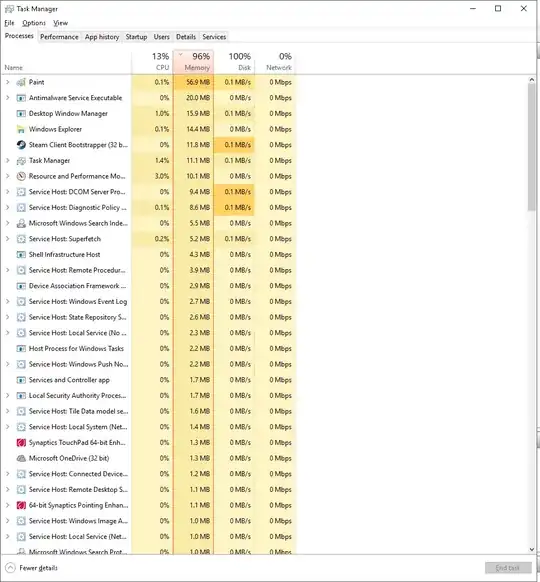
Task: Click the Shell Infrastructure Host icon
Action: (21, 255)
